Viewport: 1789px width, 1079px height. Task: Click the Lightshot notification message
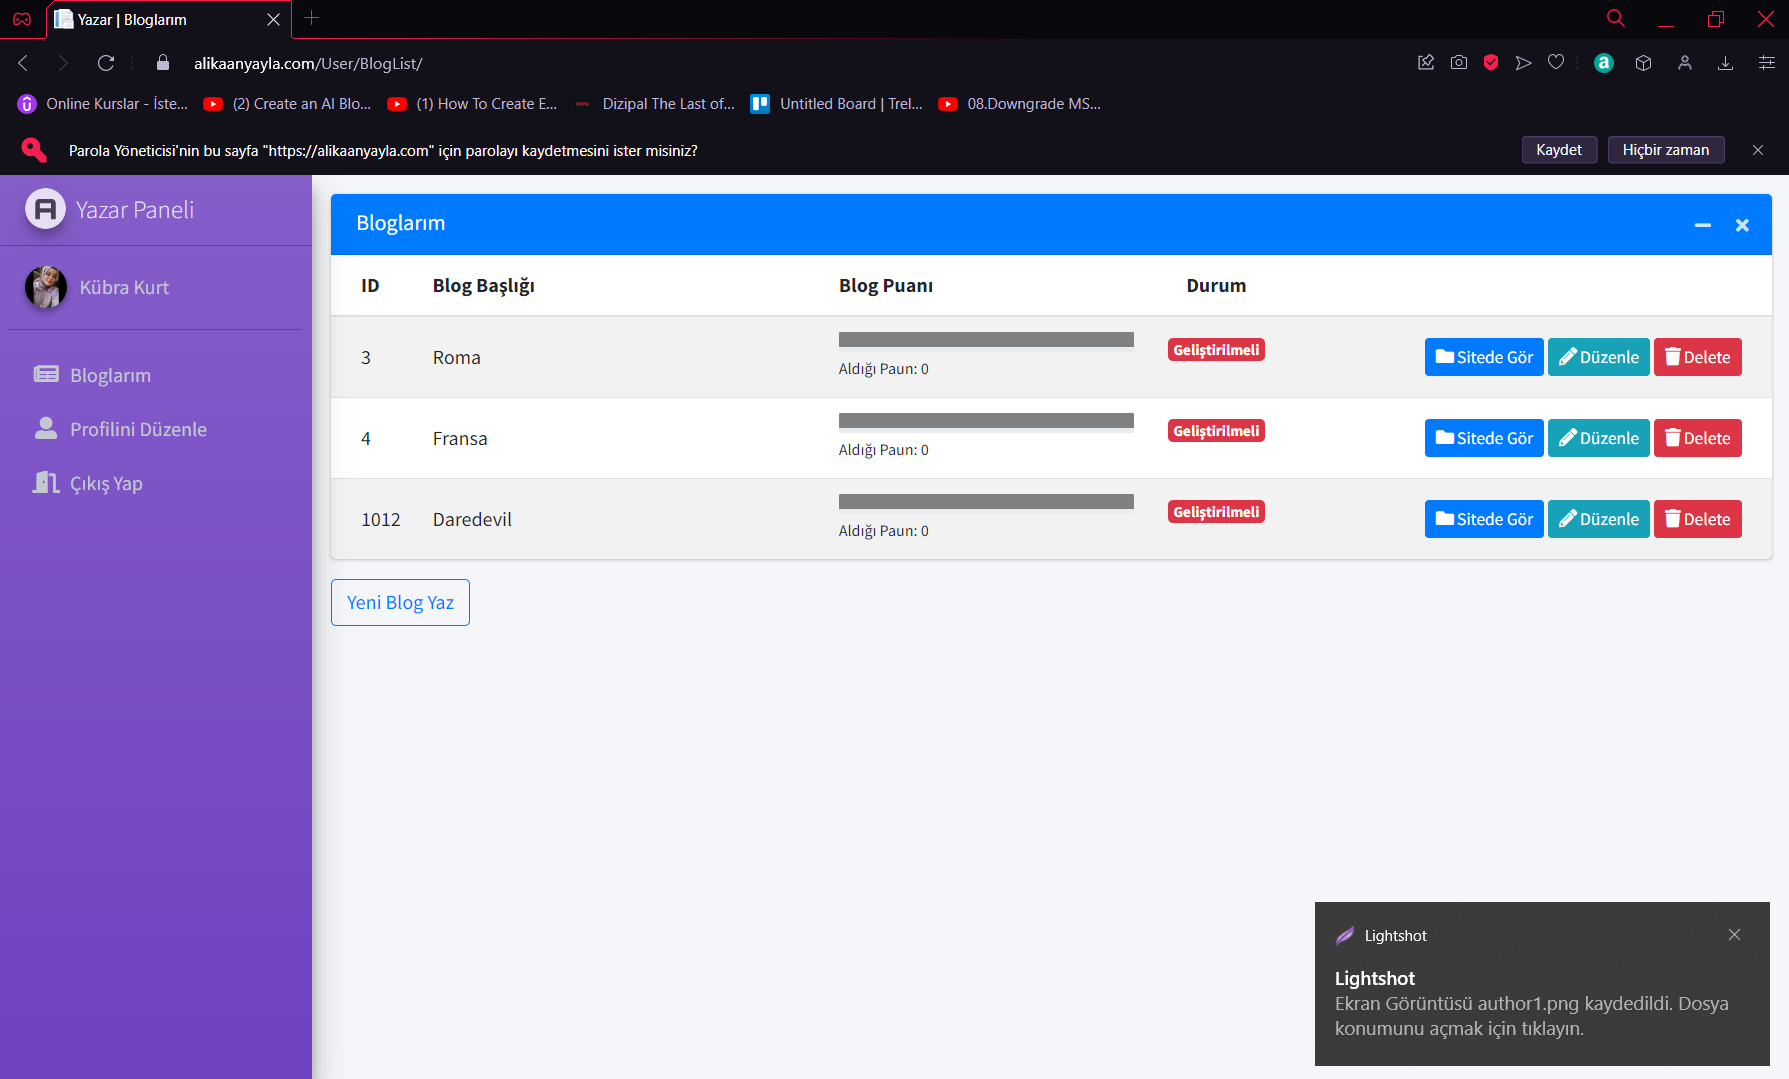pyautogui.click(x=1532, y=1016)
